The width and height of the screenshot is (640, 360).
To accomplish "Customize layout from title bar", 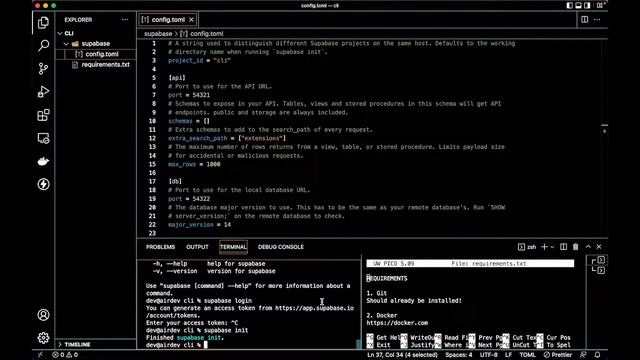I will [x=600, y=5].
